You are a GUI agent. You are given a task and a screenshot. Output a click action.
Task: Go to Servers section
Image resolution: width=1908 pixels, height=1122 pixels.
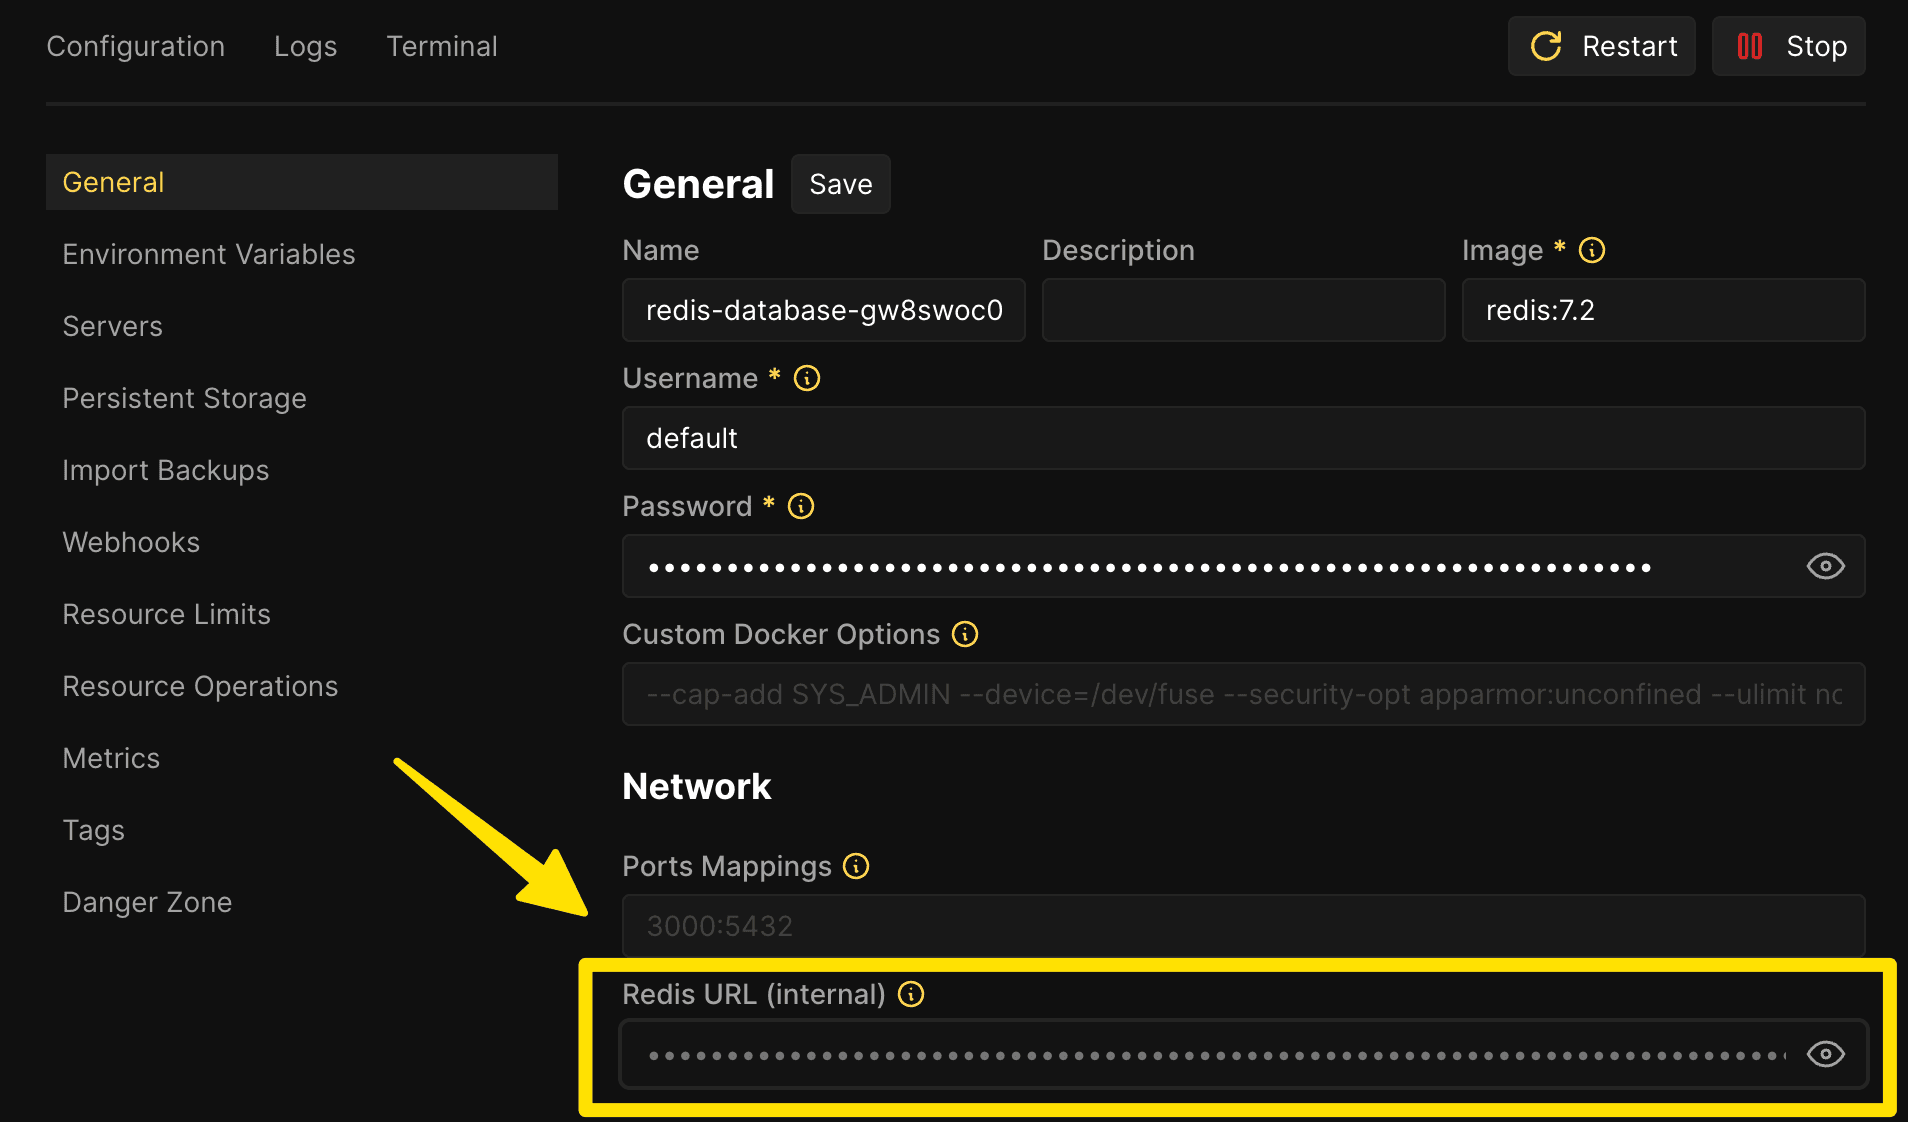[x=302, y=326]
